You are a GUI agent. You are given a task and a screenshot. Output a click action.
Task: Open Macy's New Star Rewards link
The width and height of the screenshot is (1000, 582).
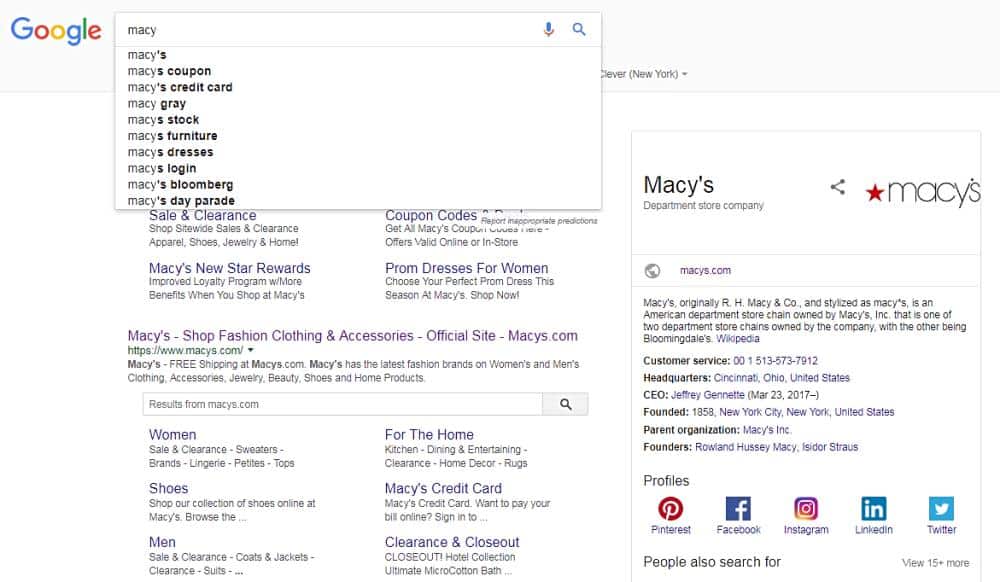click(230, 268)
